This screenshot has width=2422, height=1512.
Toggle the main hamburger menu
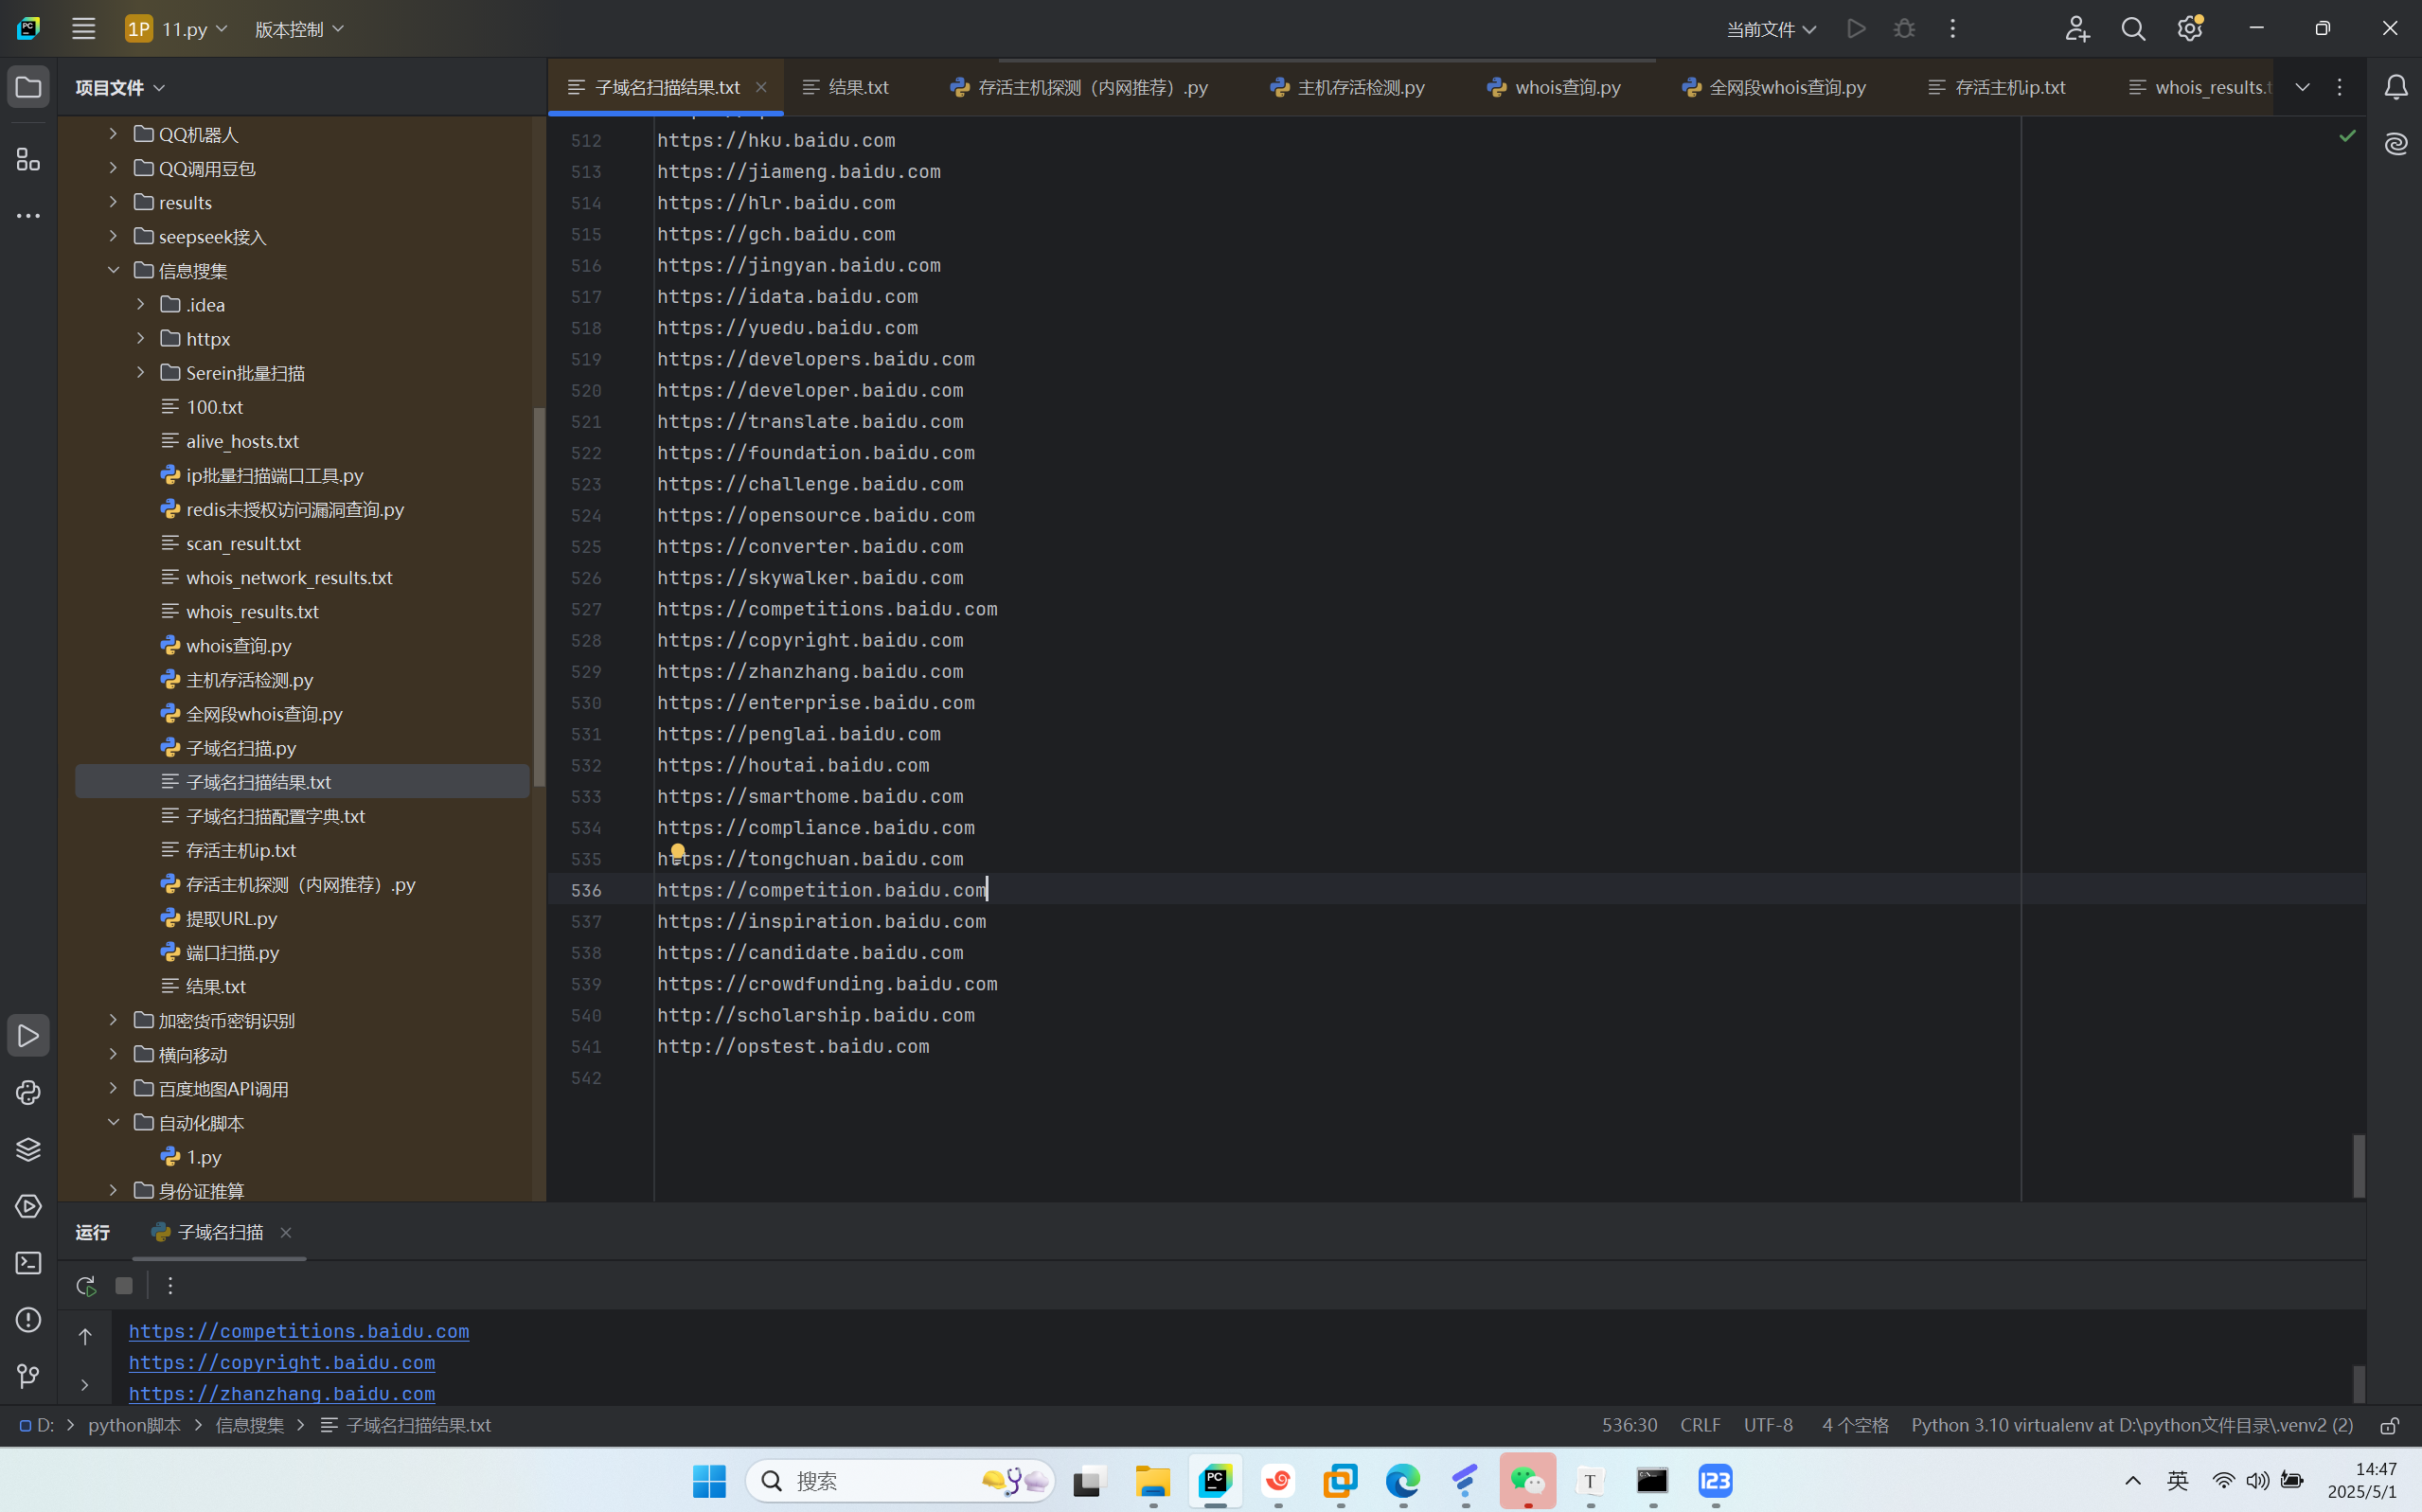pyautogui.click(x=83, y=29)
